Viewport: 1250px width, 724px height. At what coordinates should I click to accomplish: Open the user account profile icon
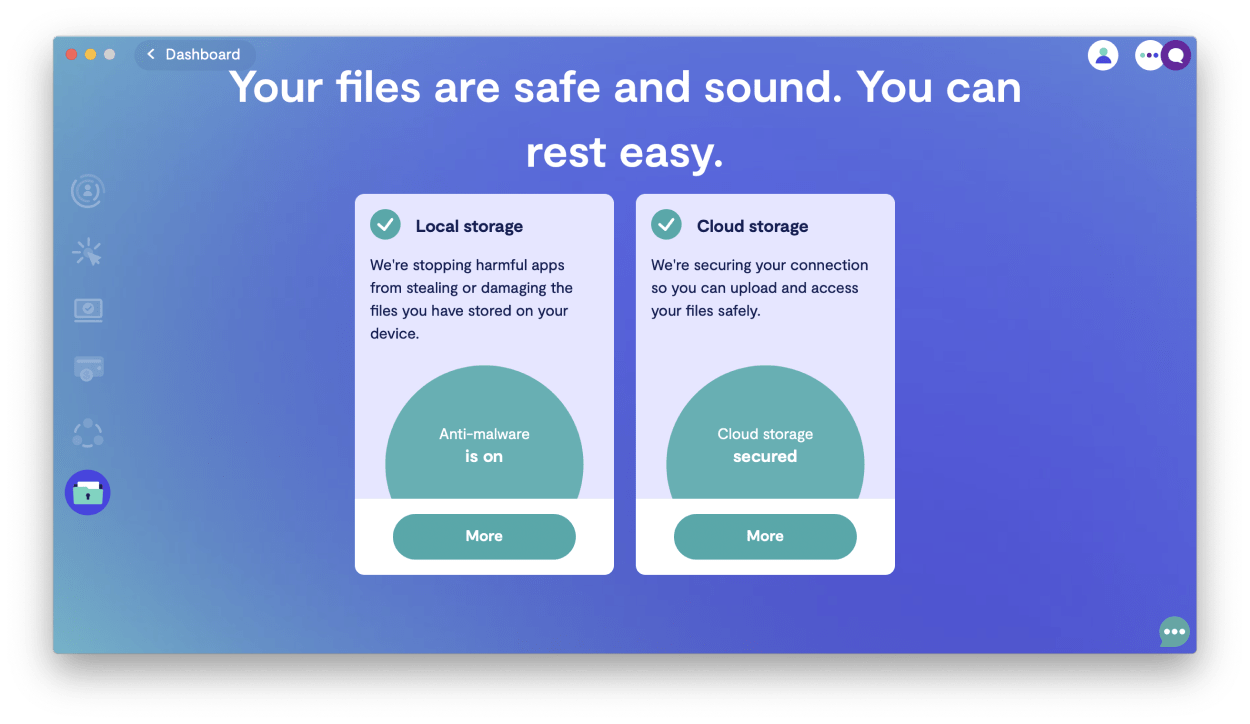[x=1103, y=55]
